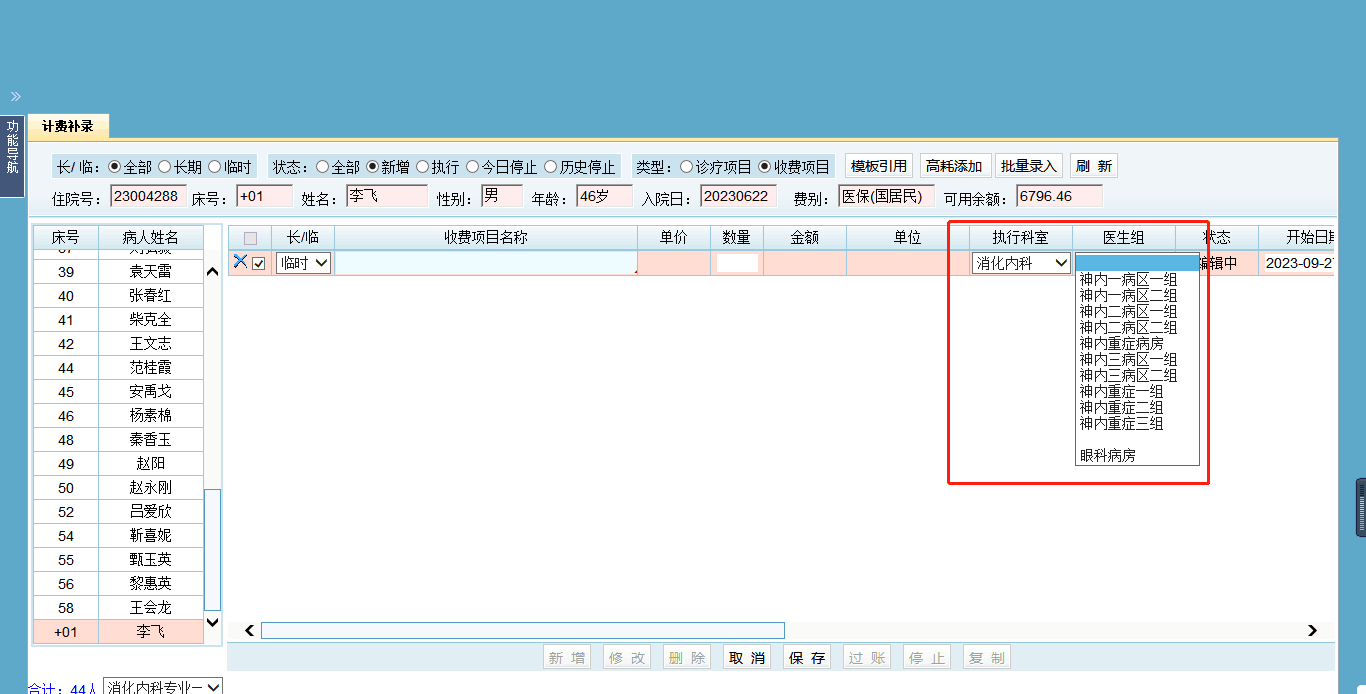
Task: Click the 高耗添加 button
Action: click(x=954, y=166)
